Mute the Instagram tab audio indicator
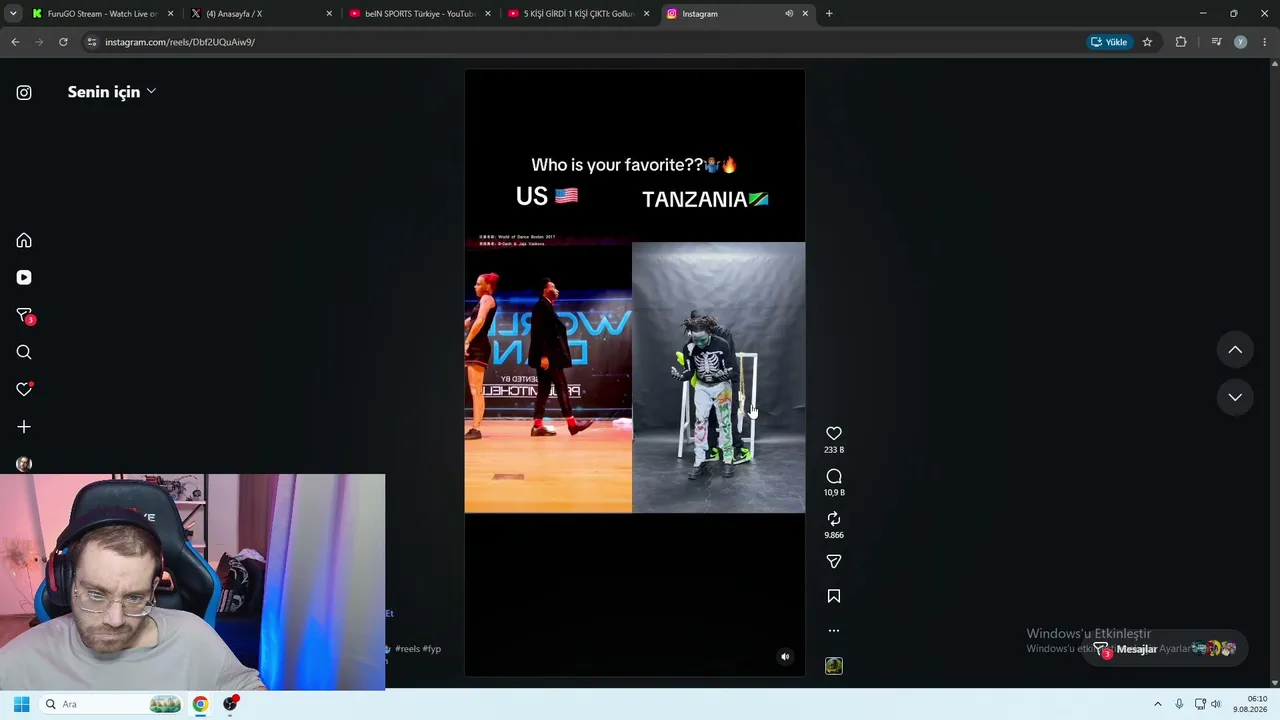 [788, 14]
